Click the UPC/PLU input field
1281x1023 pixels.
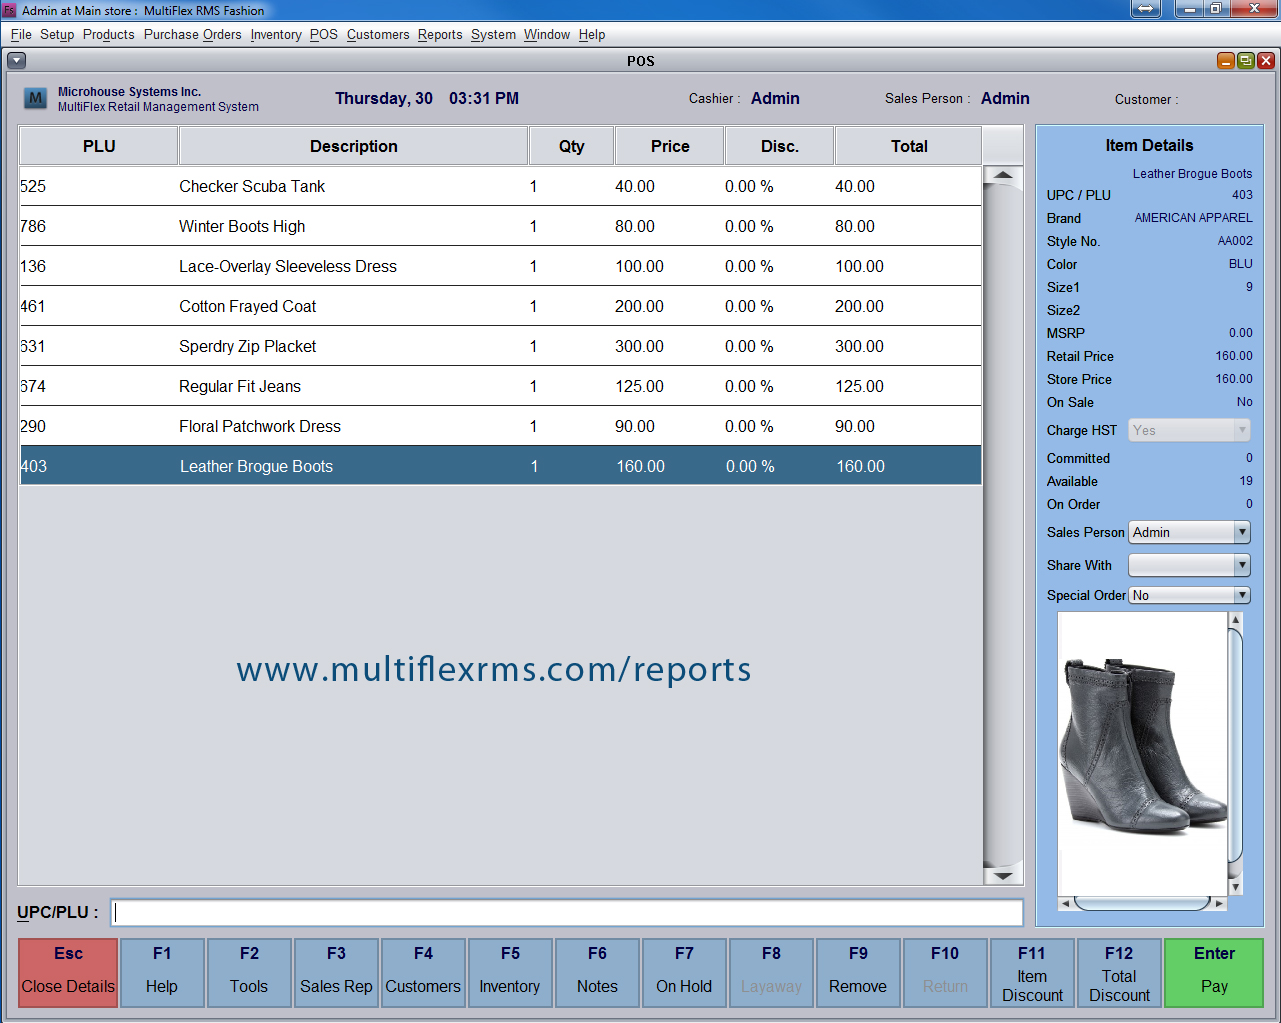coord(566,913)
